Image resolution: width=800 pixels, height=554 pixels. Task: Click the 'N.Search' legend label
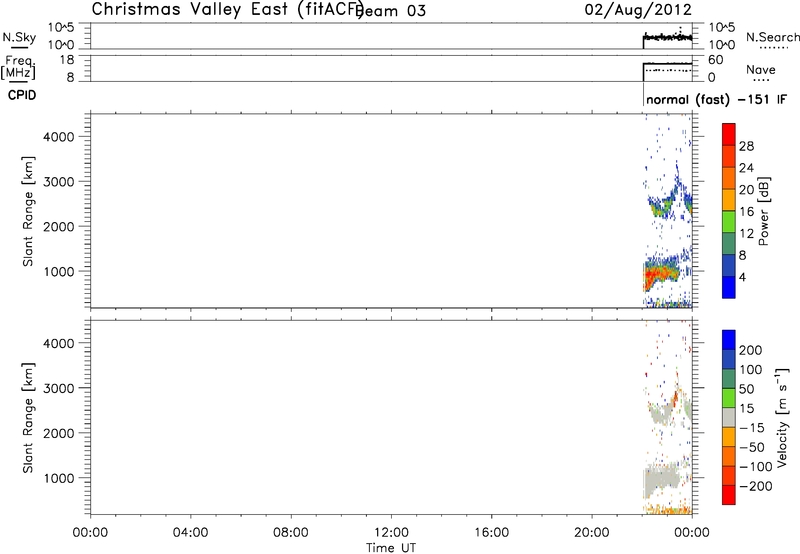(772, 37)
